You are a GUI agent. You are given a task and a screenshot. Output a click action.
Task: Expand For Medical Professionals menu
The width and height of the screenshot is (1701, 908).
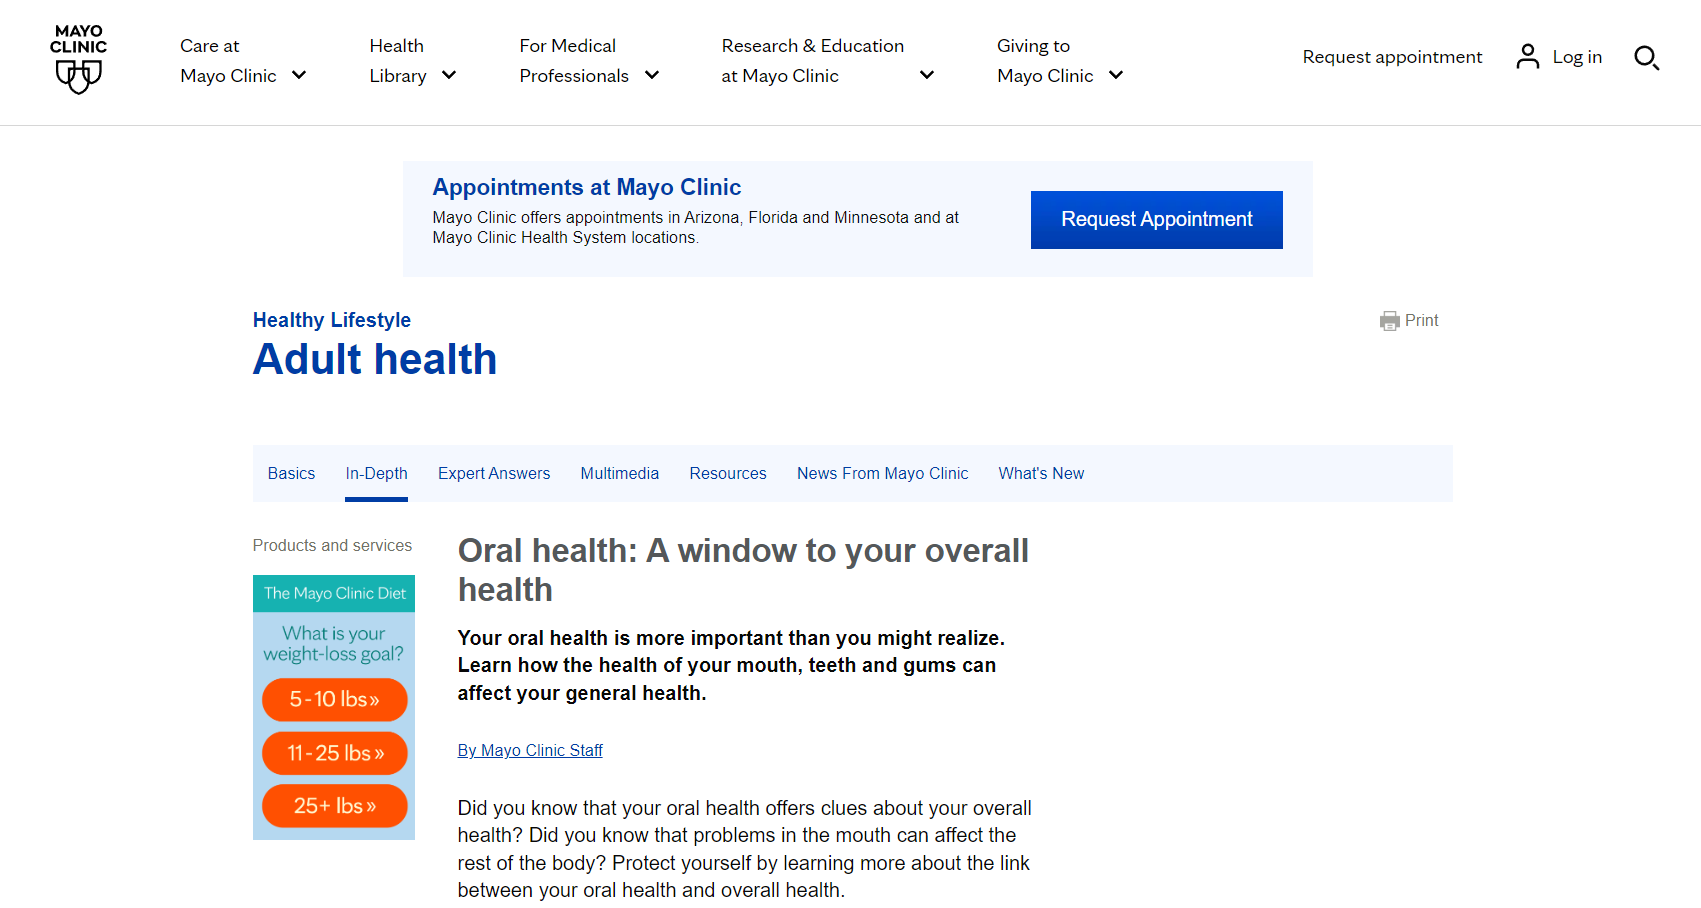pyautogui.click(x=589, y=61)
